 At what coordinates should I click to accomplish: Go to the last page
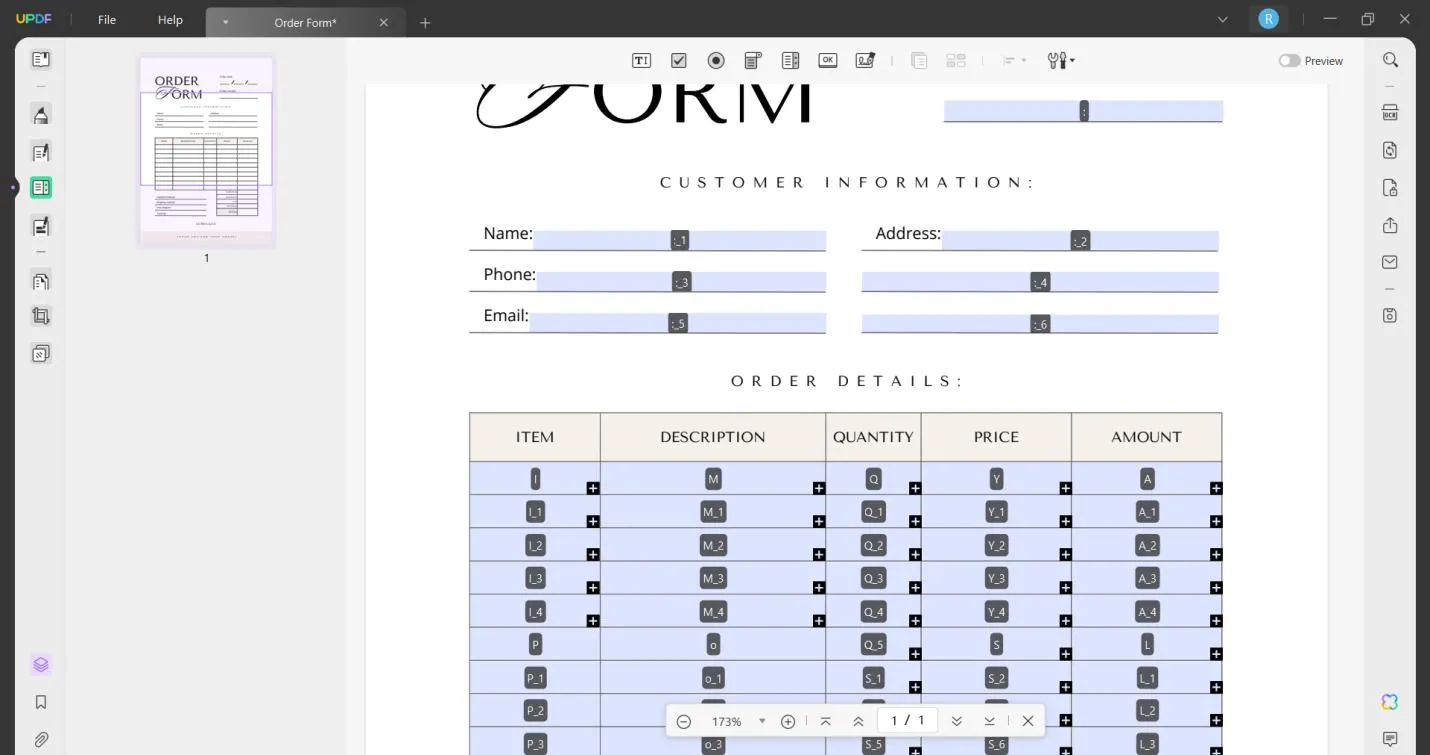(990, 722)
